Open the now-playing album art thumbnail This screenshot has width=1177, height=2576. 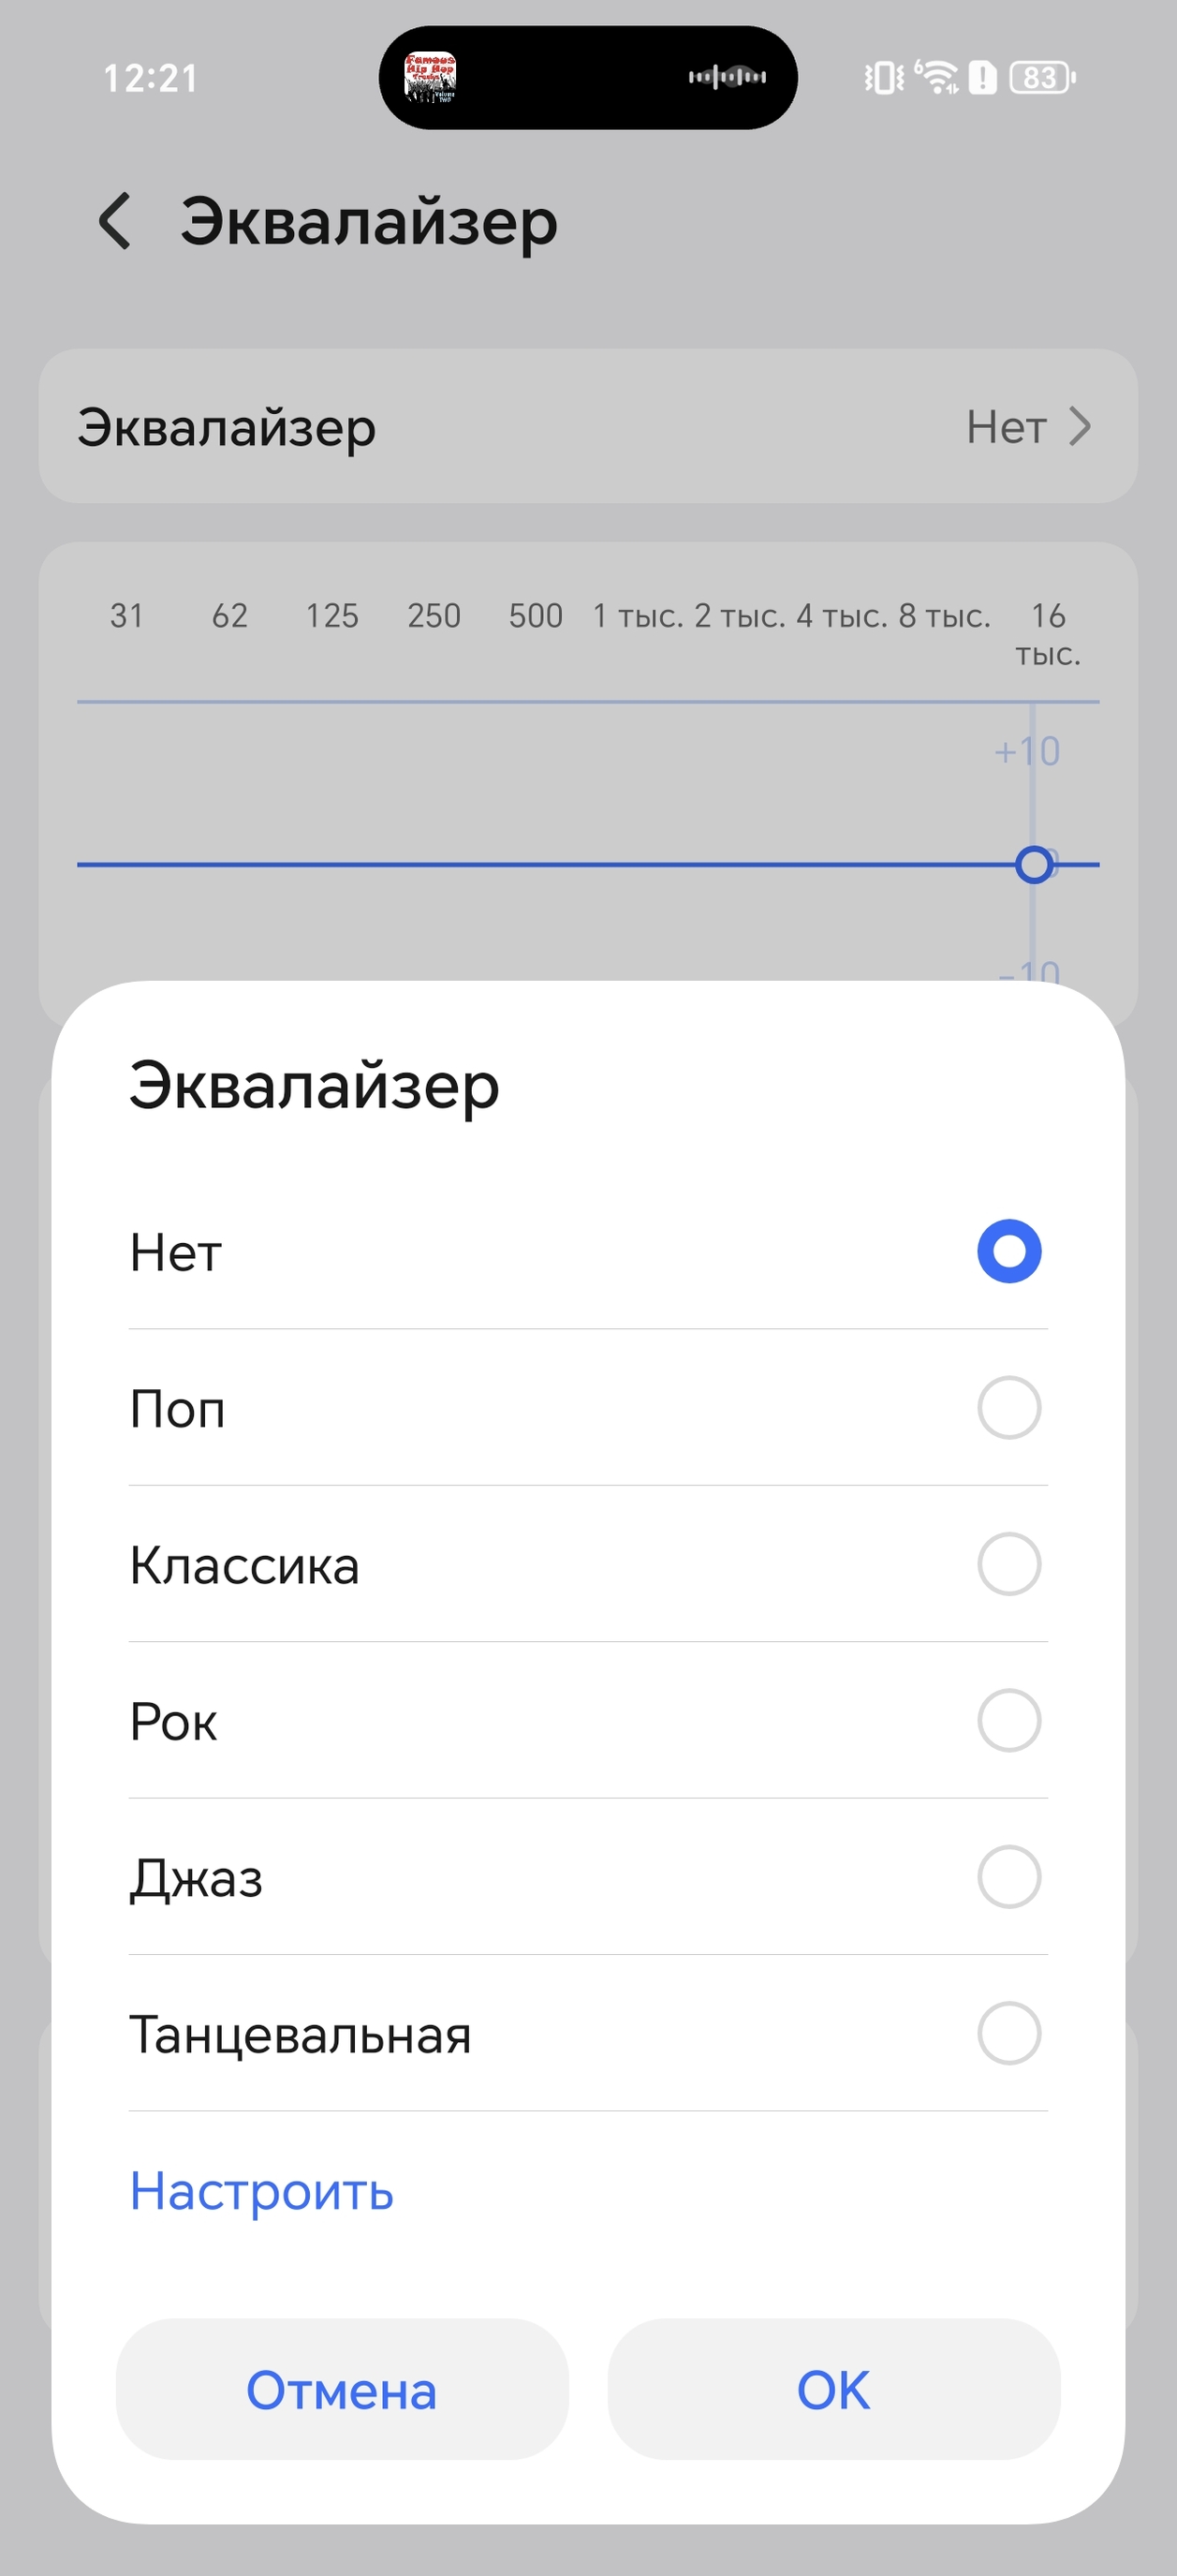point(430,78)
